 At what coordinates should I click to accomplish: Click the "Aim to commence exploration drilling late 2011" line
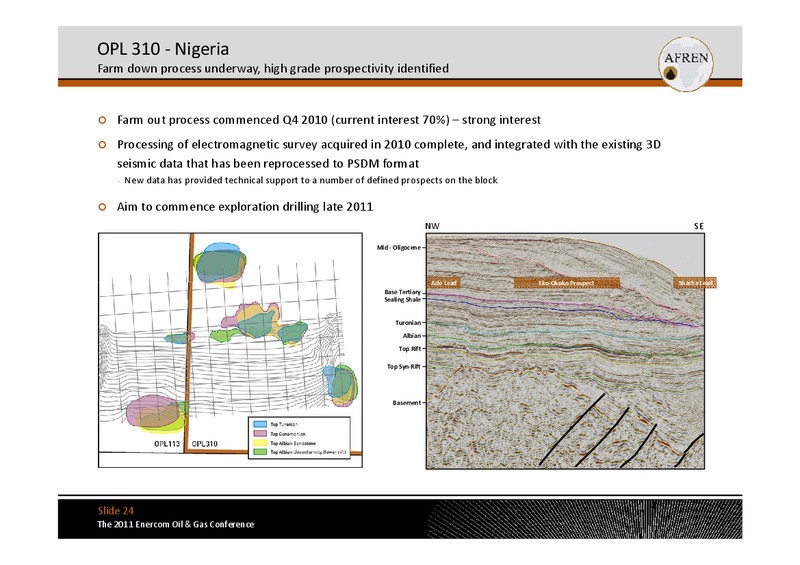click(245, 207)
